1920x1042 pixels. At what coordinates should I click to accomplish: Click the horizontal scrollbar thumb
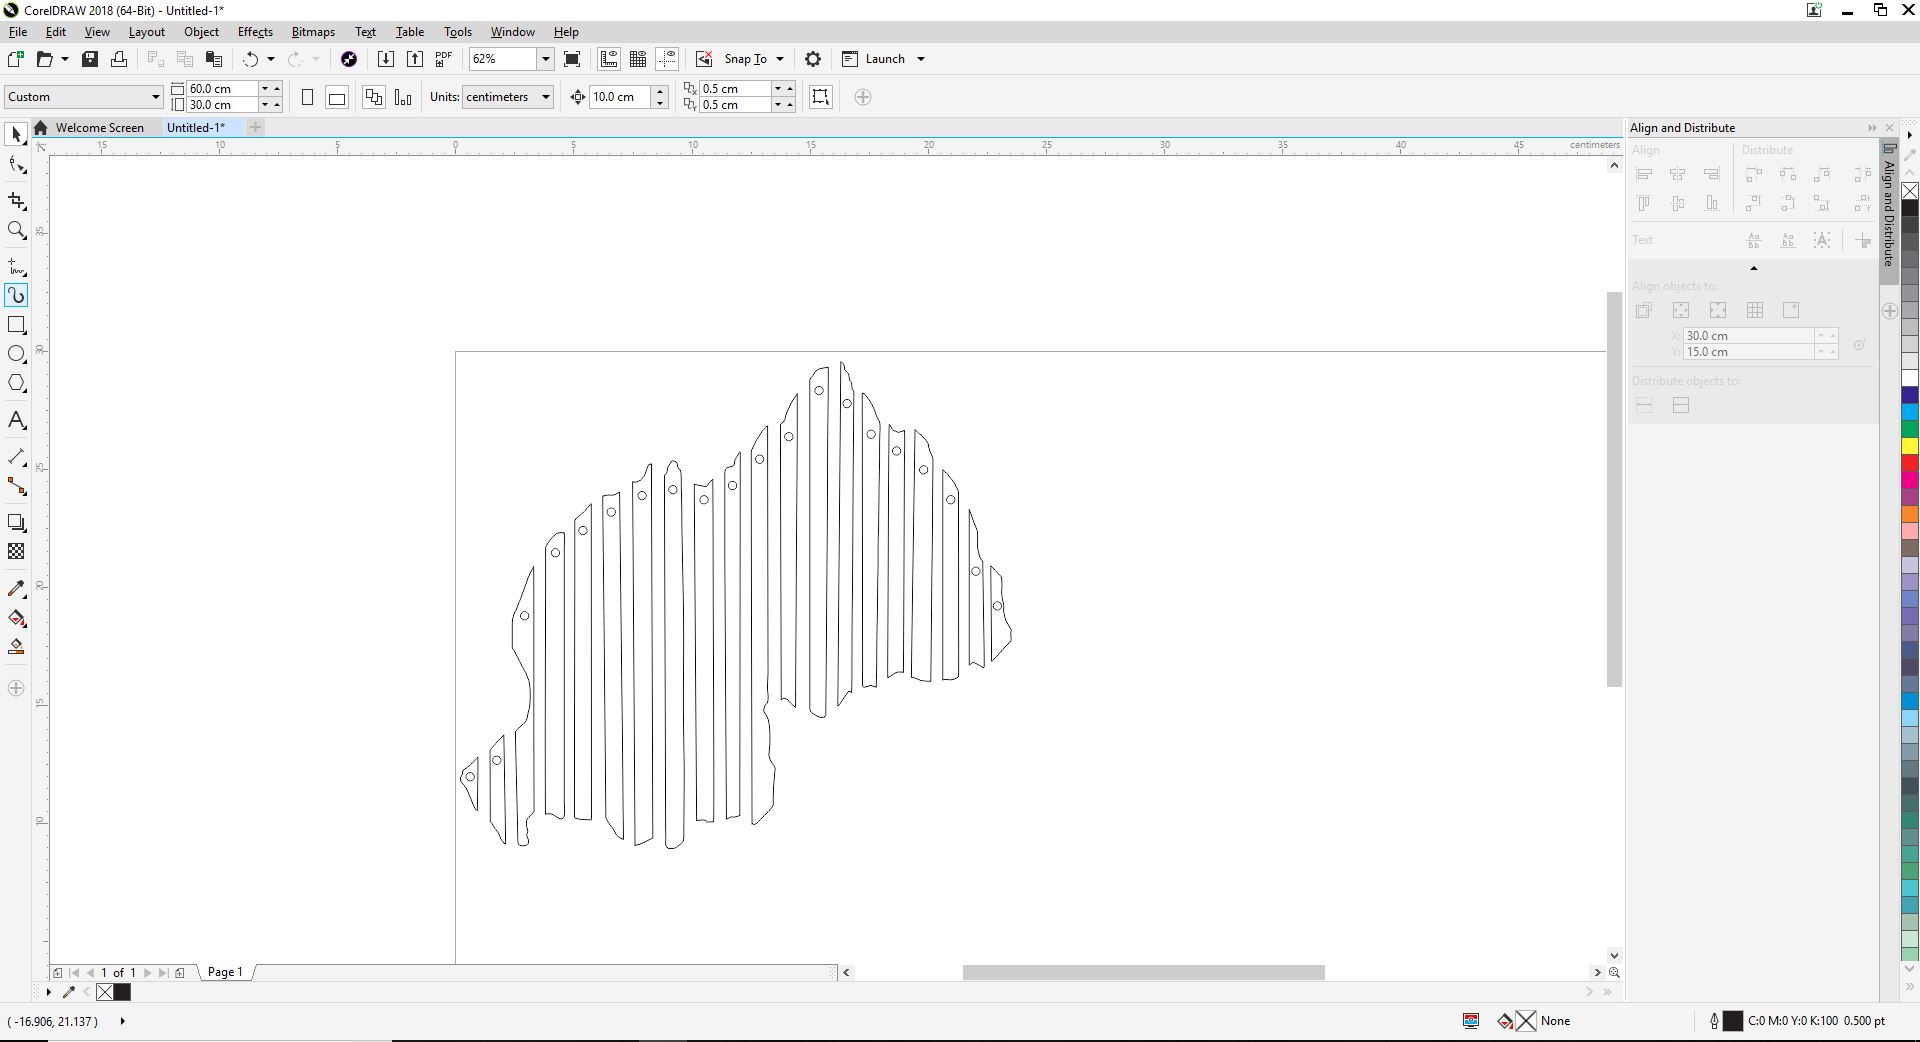pyautogui.click(x=1143, y=972)
